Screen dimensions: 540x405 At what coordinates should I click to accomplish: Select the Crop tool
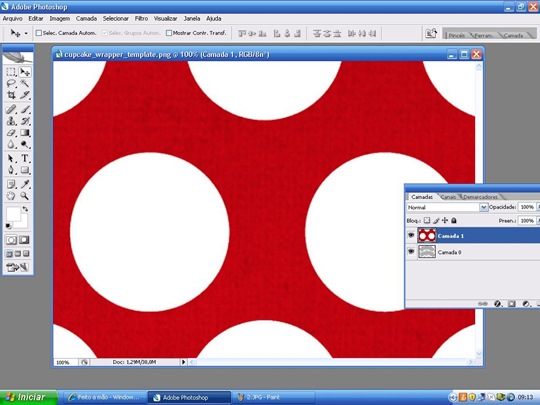tap(11, 95)
